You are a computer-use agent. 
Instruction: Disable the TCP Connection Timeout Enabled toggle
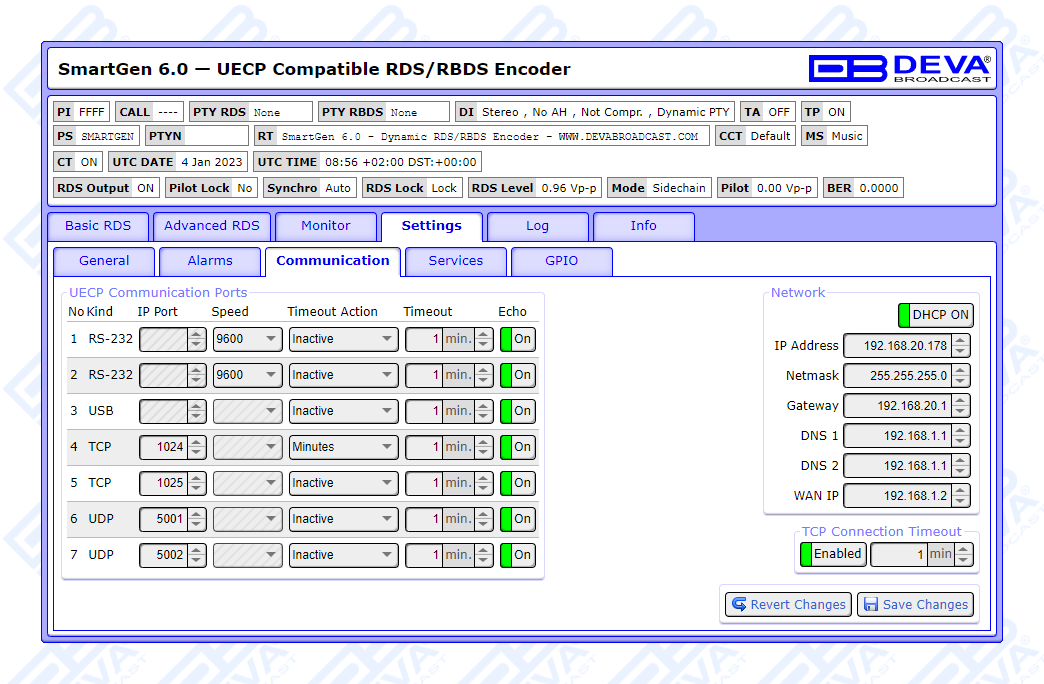832,554
